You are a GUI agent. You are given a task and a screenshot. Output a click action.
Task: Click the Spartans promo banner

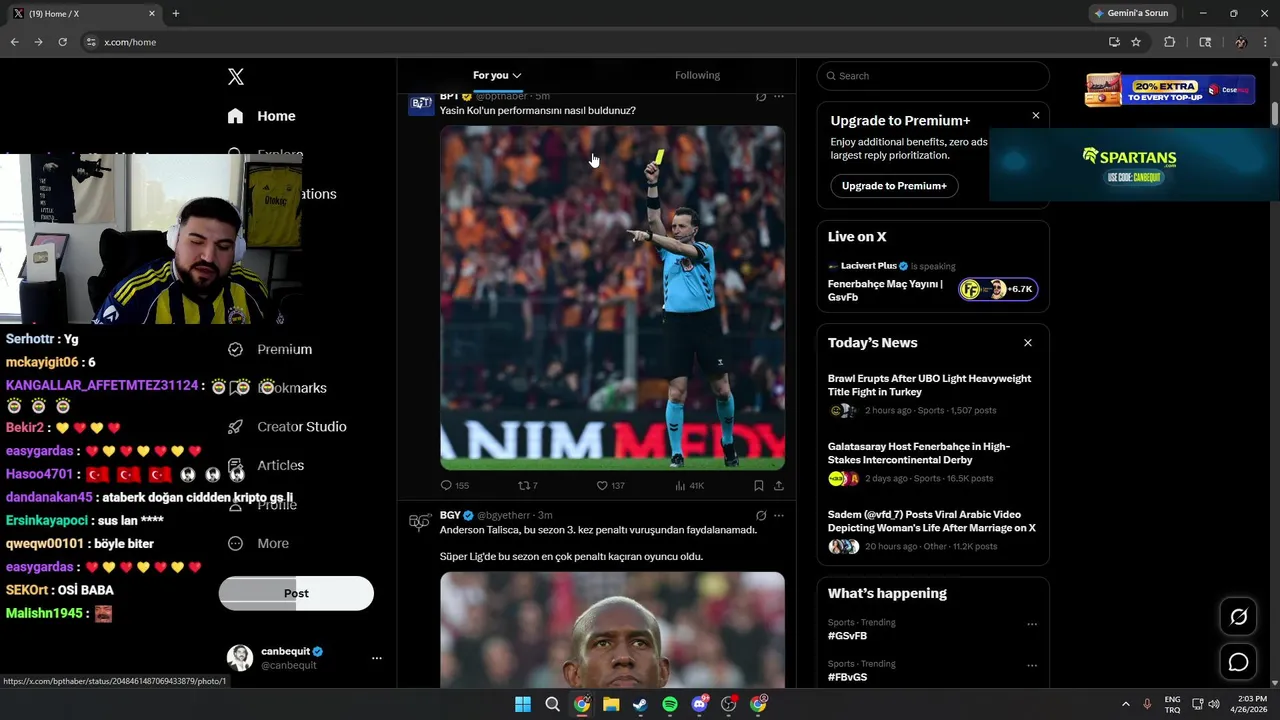pos(1134,164)
